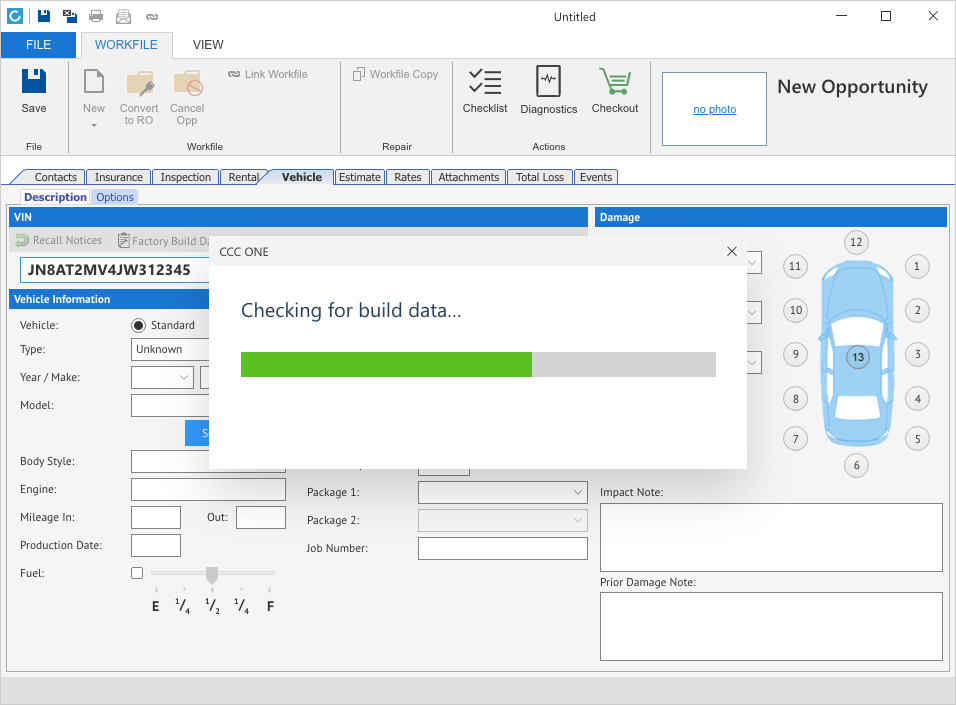Open the FILE menu
The height and width of the screenshot is (705, 956).
[38, 45]
